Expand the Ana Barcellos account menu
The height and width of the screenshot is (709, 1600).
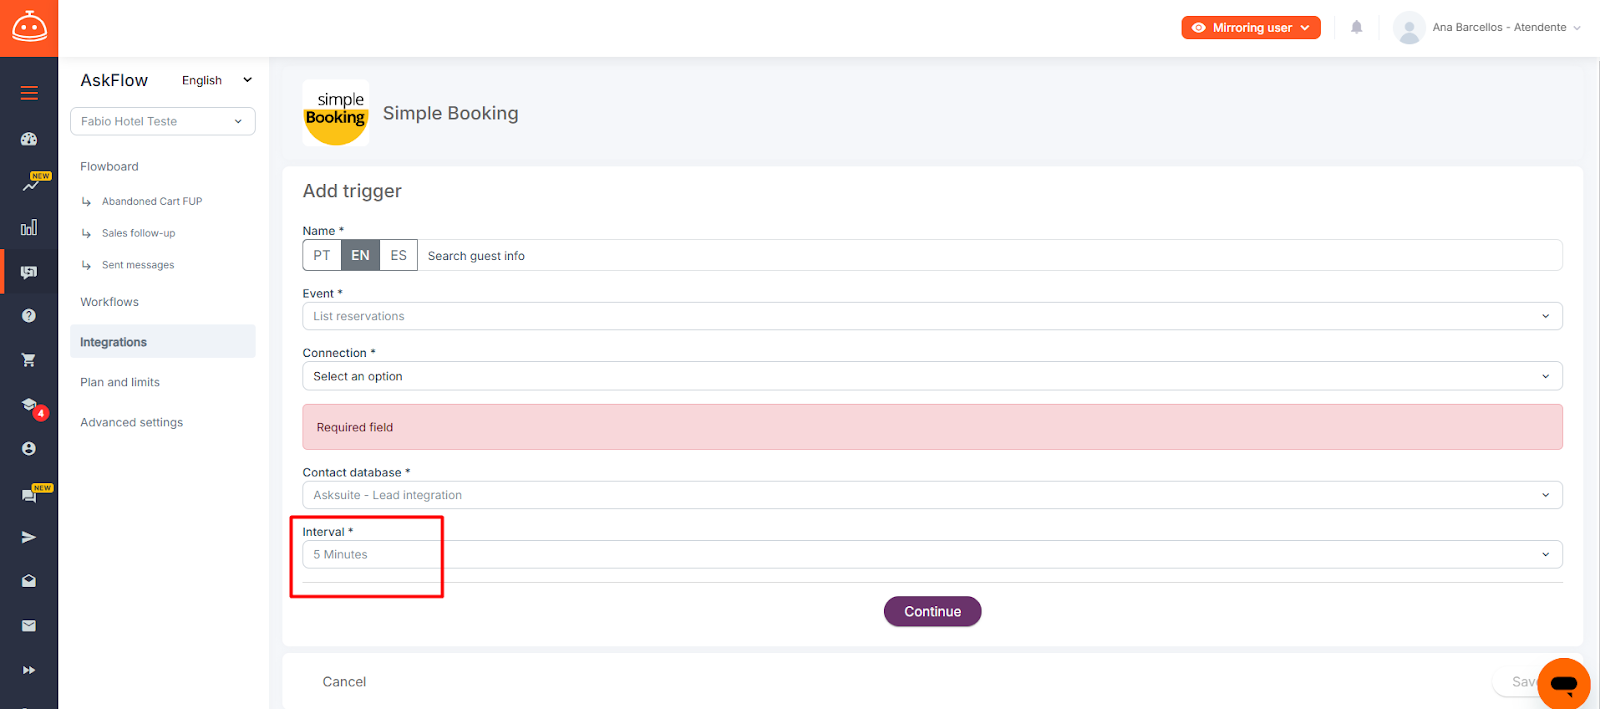click(x=1507, y=28)
